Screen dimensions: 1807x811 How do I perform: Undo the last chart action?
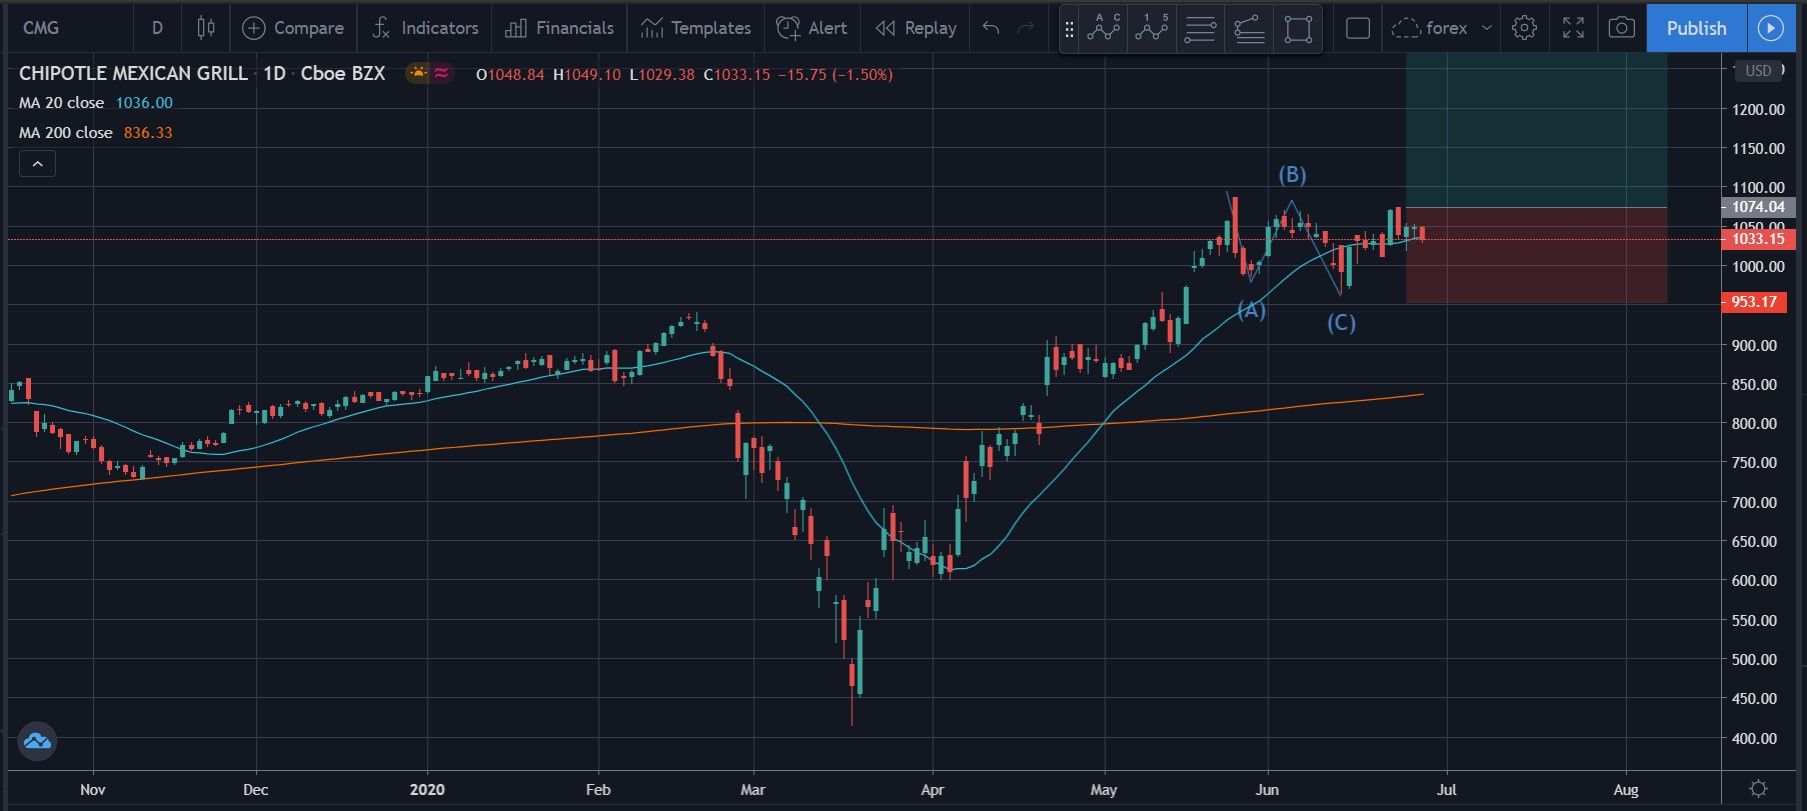[991, 28]
